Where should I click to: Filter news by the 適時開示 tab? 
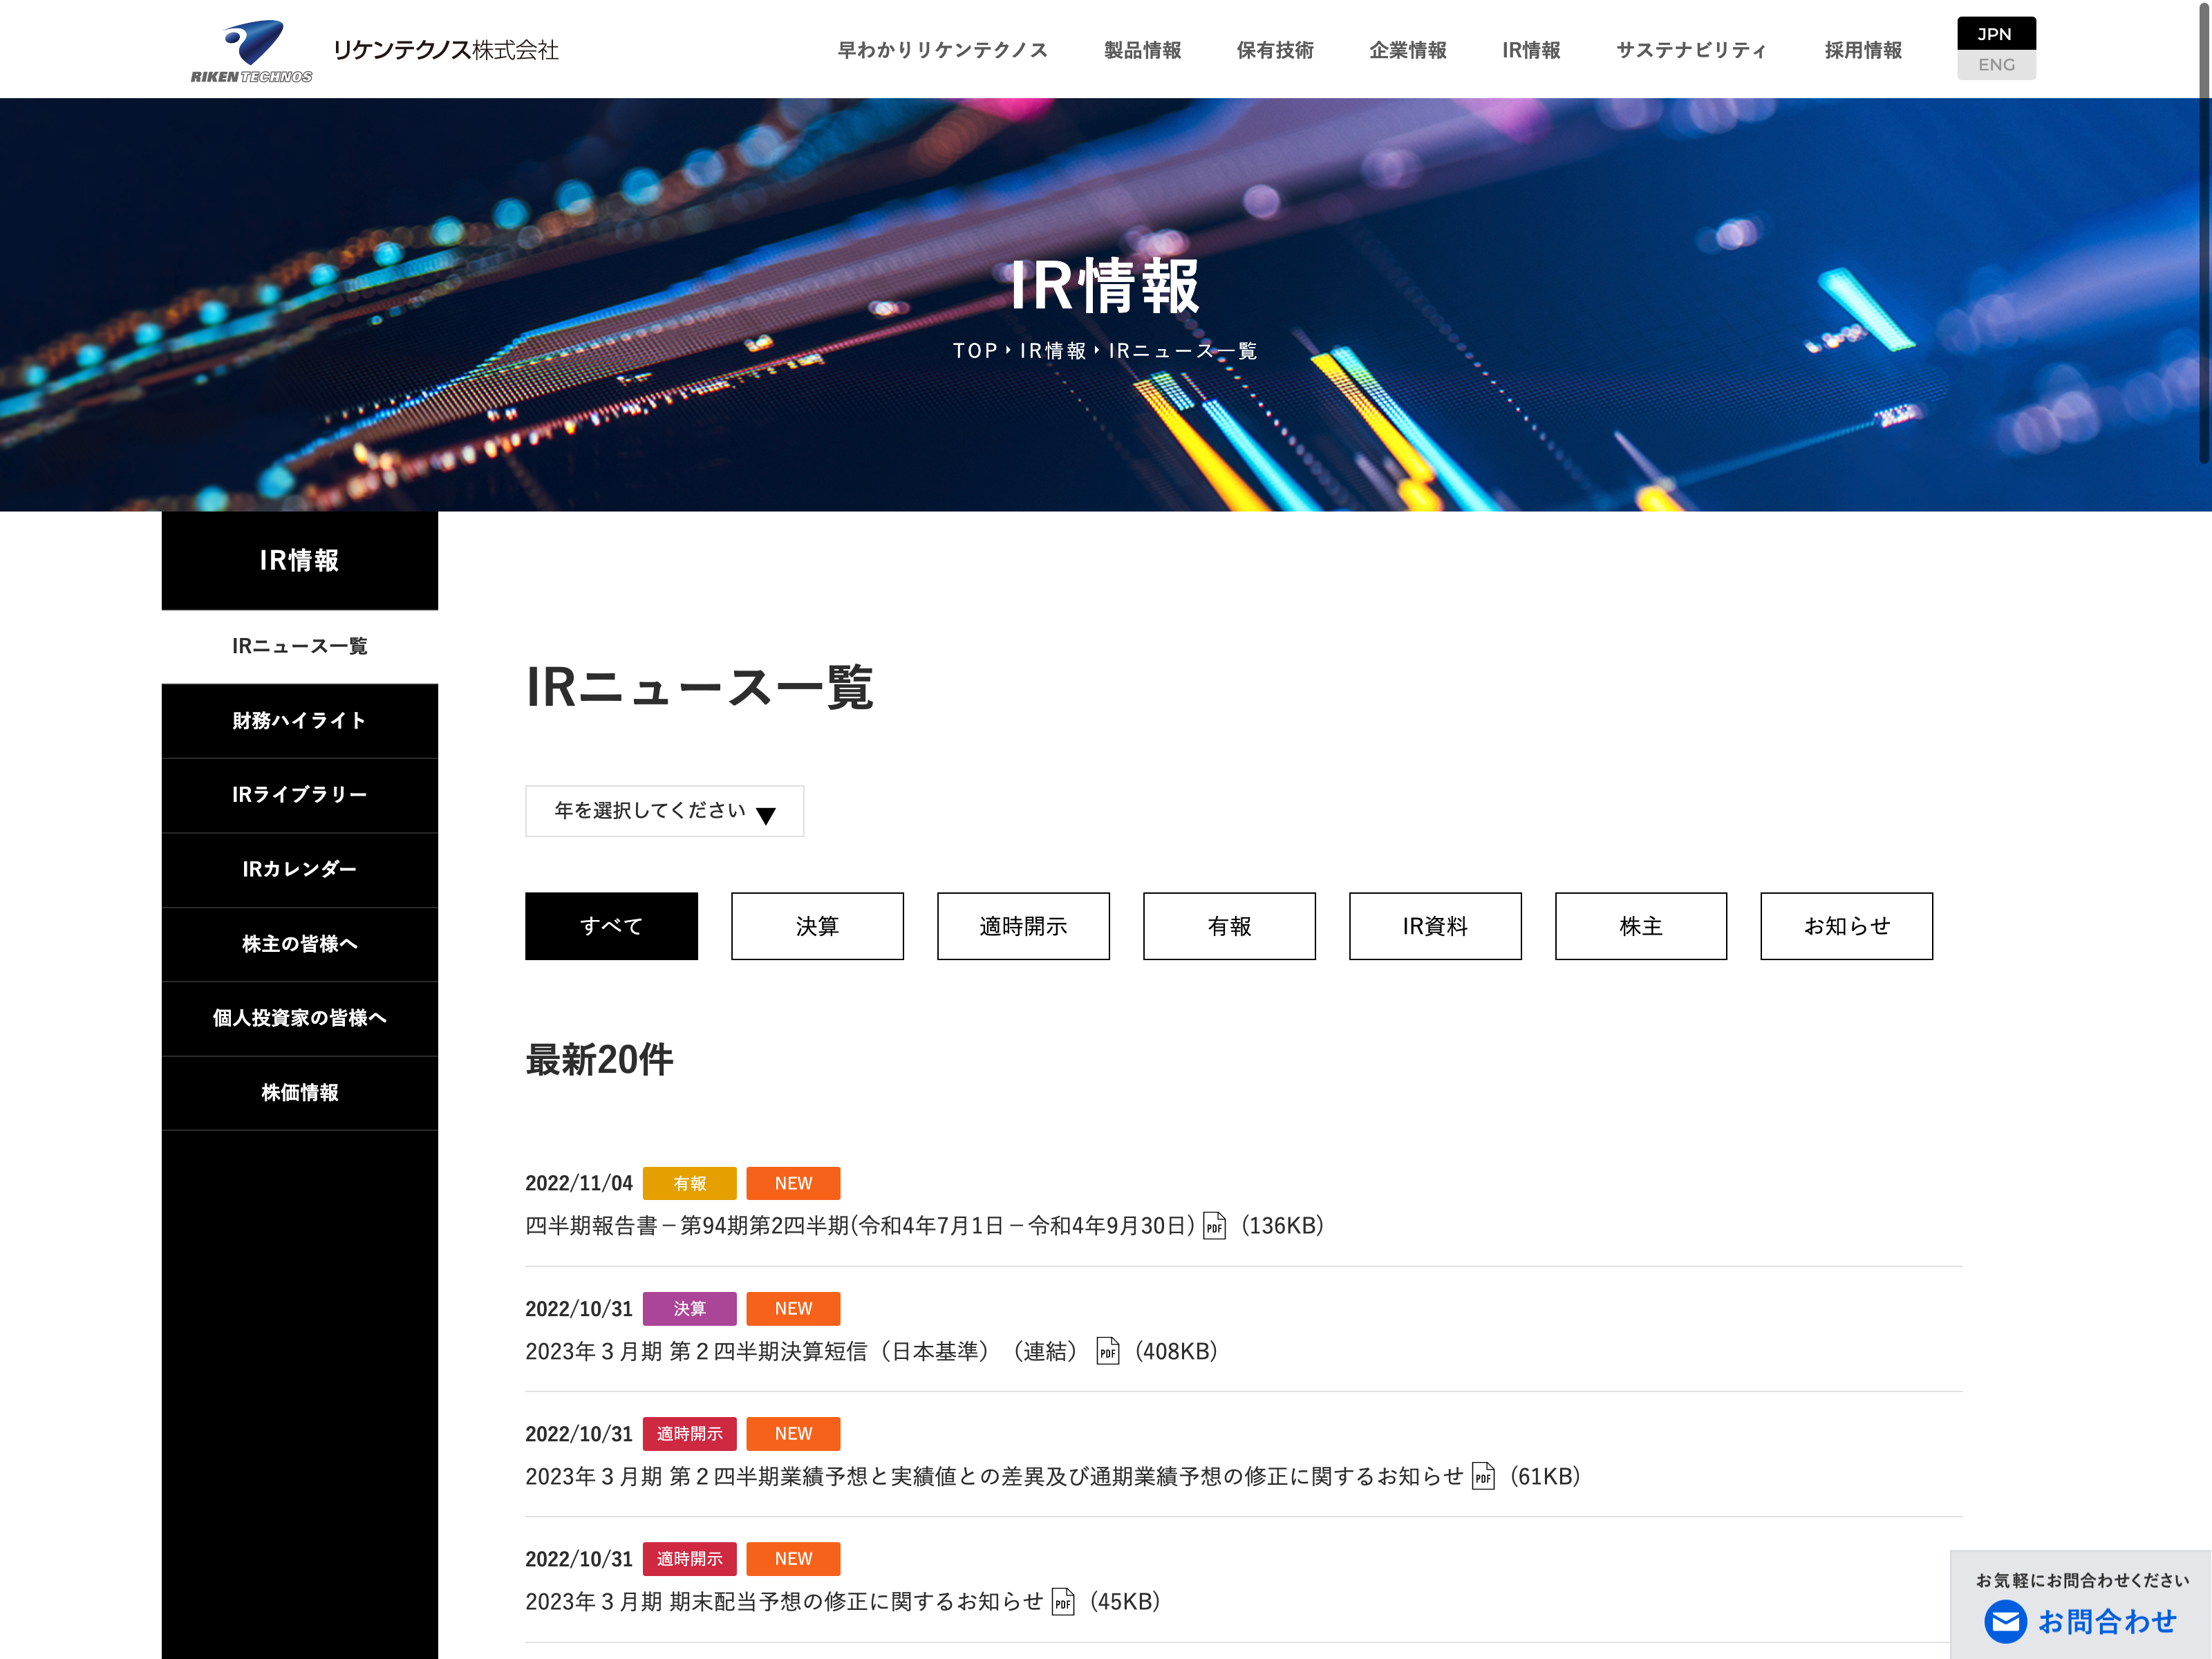[1023, 926]
